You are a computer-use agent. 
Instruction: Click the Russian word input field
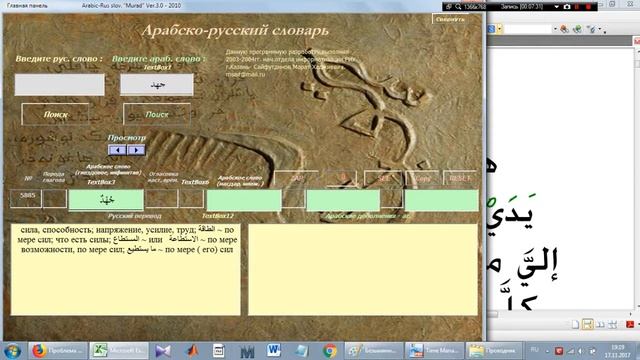pyautogui.click(x=60, y=84)
